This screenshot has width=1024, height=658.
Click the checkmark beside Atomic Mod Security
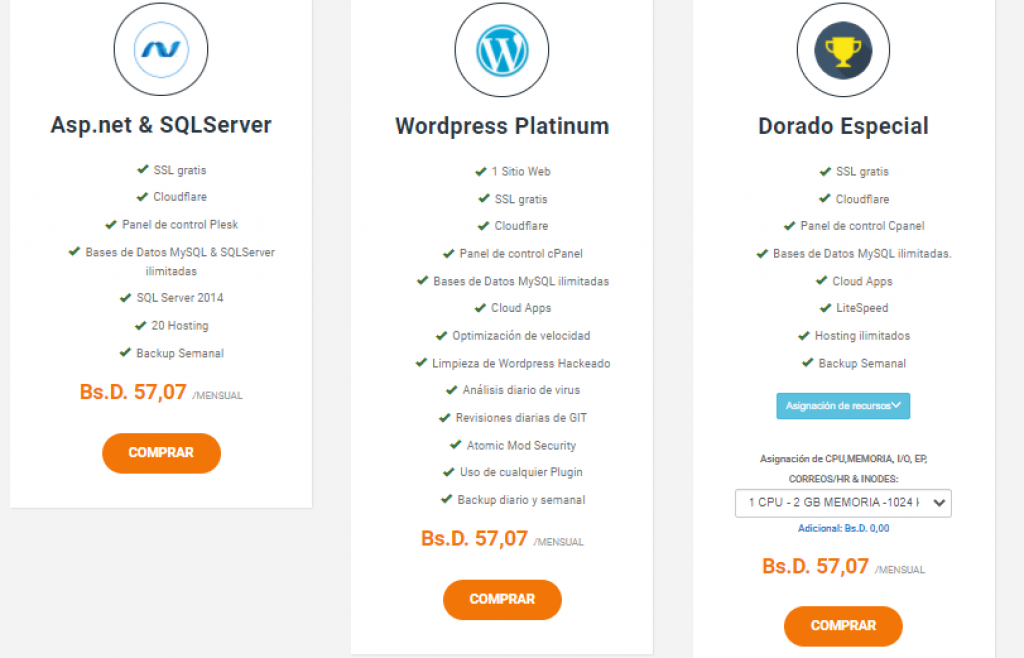pos(456,445)
